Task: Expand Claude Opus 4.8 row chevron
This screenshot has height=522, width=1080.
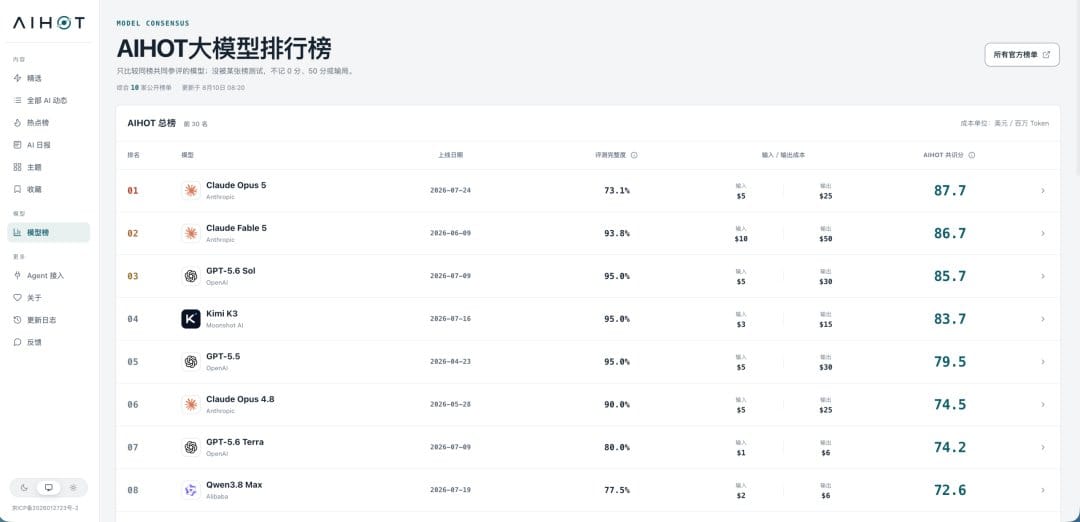Action: point(1043,404)
